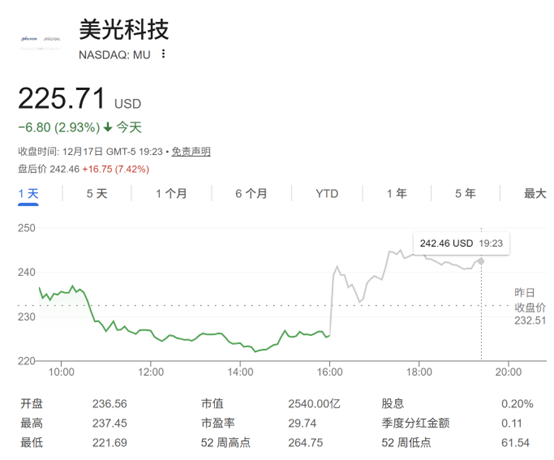
Task: Click the NASDAQ: MU ticker label
Action: (114, 55)
